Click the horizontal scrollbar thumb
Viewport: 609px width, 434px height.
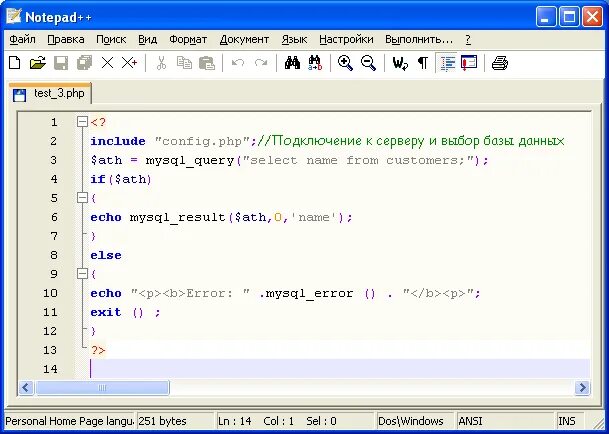point(102,387)
